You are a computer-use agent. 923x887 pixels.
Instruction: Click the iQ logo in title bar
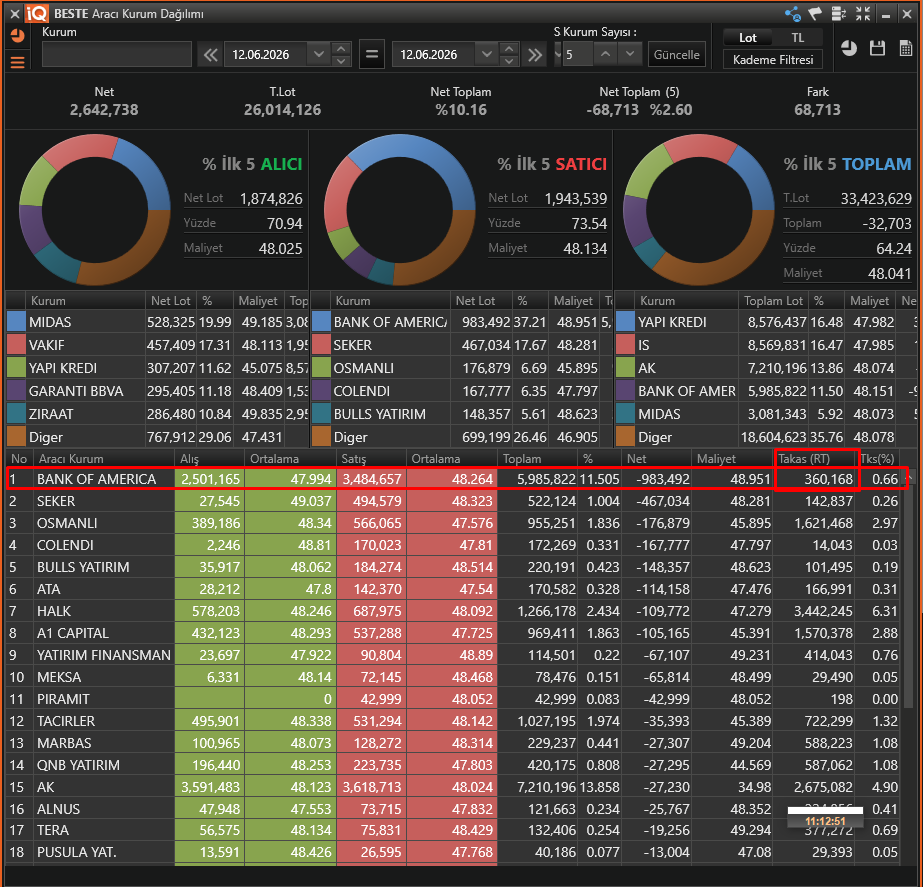(36, 13)
